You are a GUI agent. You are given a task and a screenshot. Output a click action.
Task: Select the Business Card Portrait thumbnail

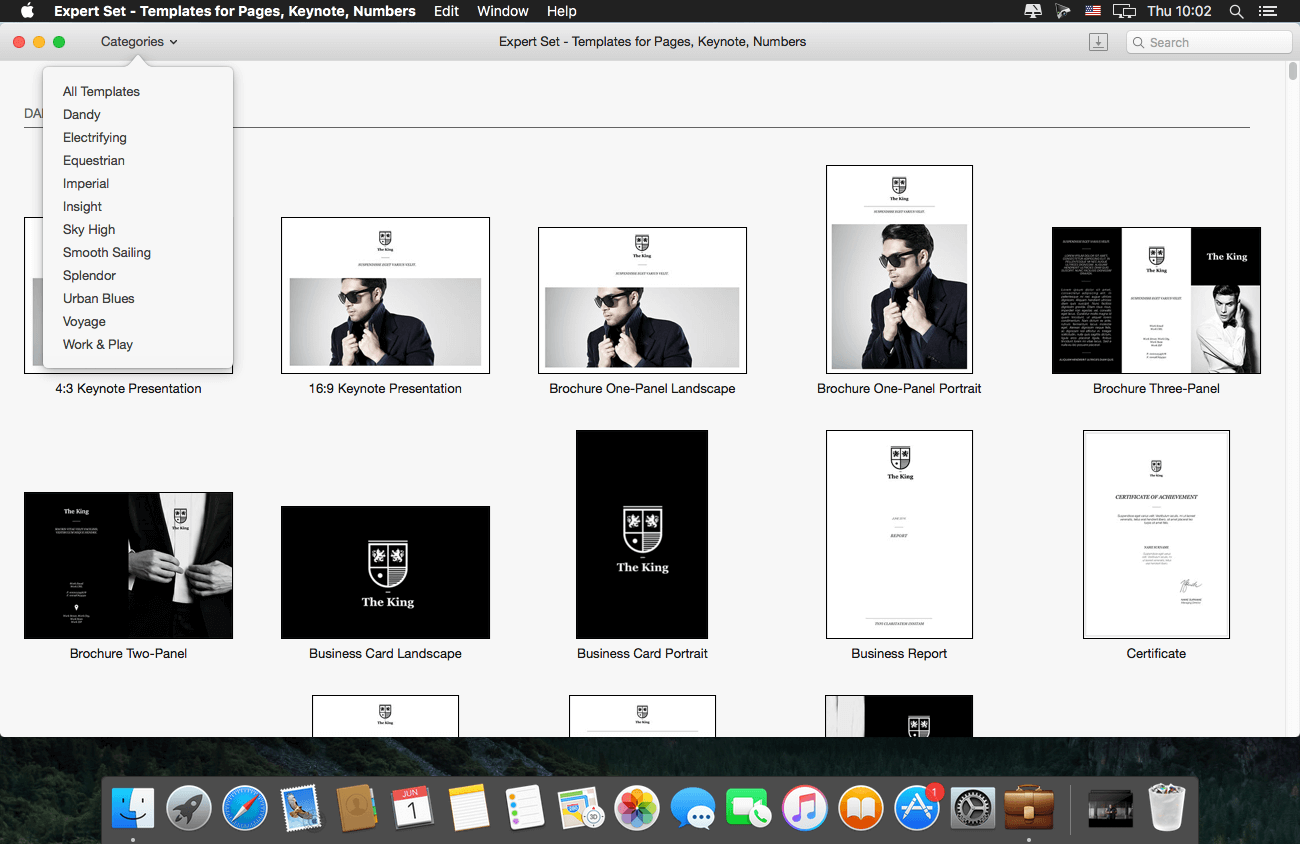click(x=642, y=534)
